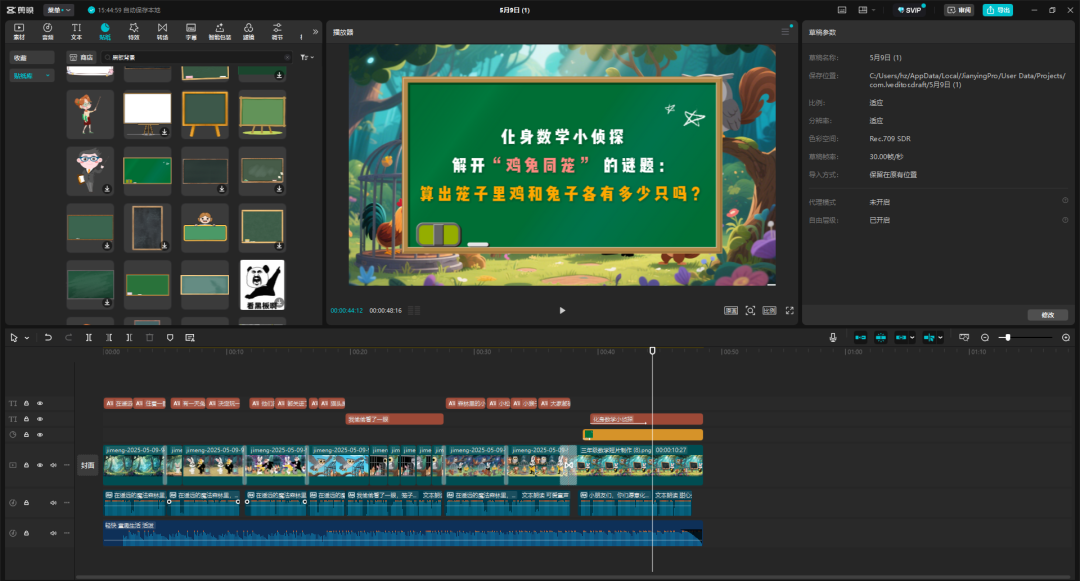The image size is (1080, 581).
Task: Open the 转场 (Transitions) panel
Action: [162, 30]
